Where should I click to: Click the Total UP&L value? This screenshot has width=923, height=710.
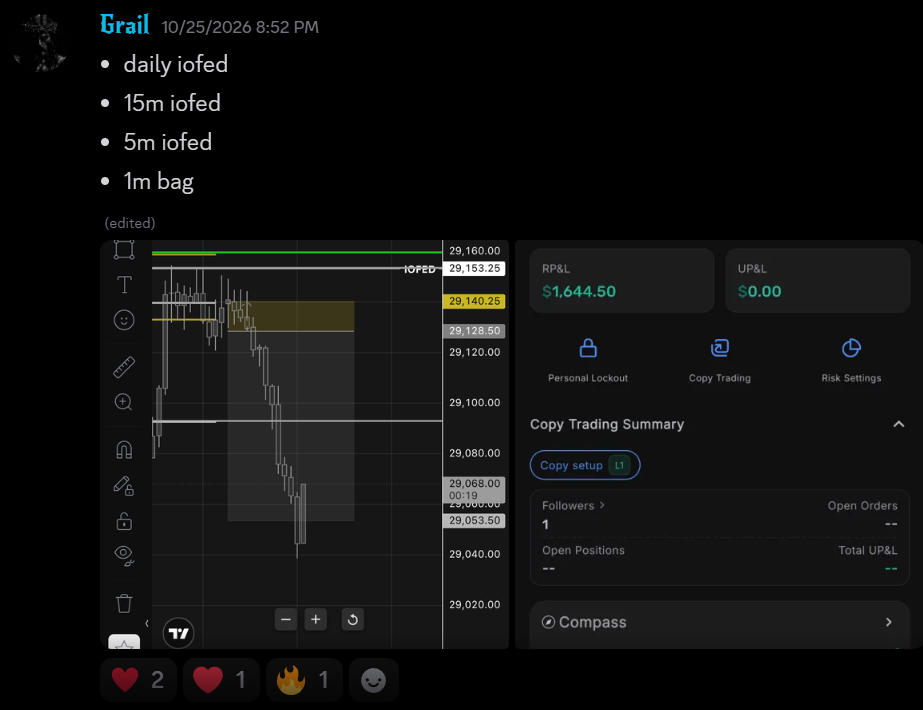[891, 569]
